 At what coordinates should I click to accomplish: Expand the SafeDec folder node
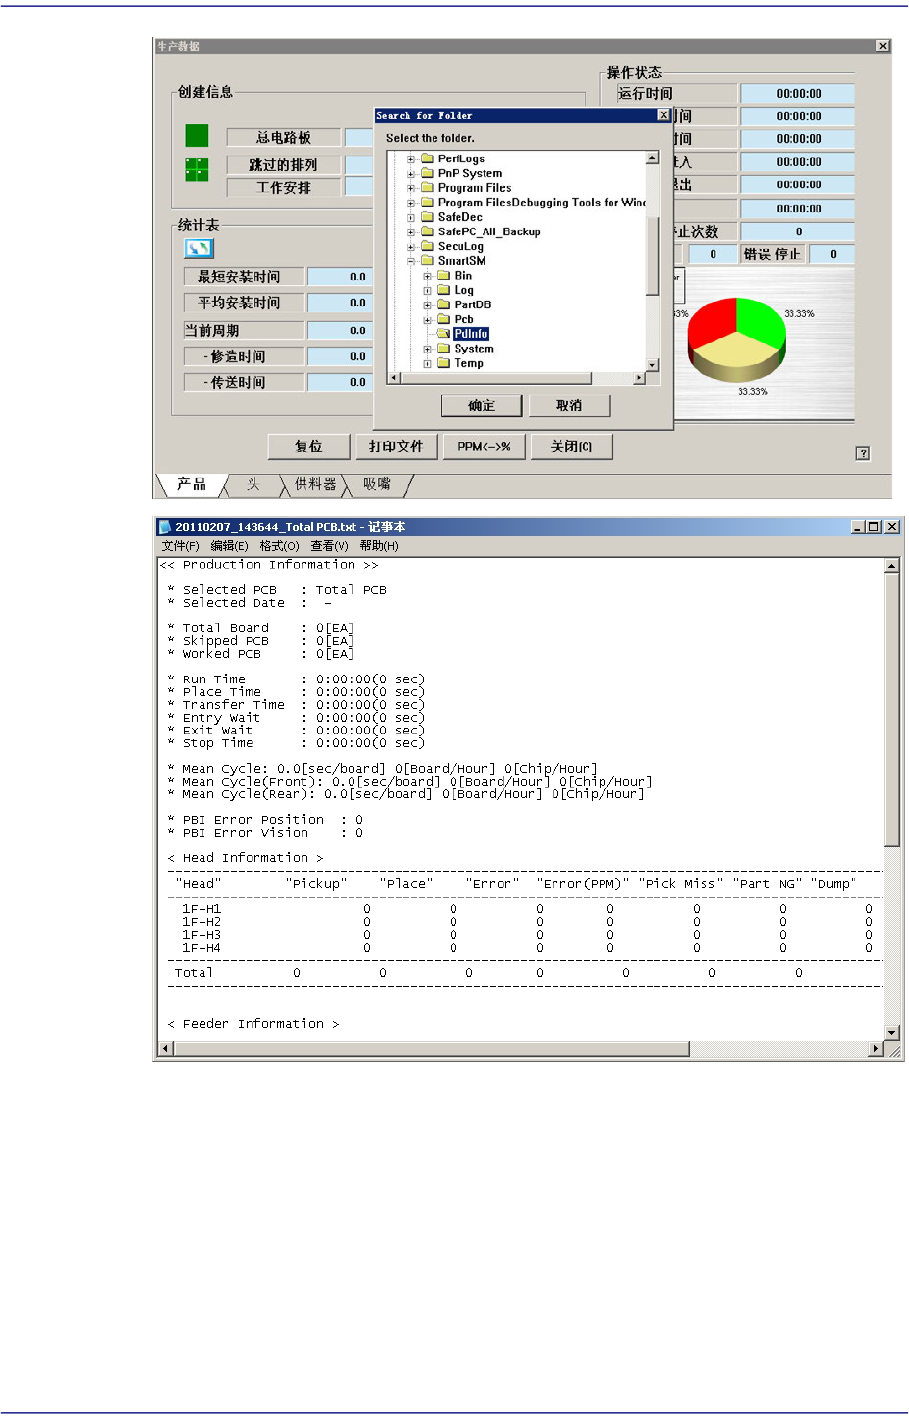411,217
